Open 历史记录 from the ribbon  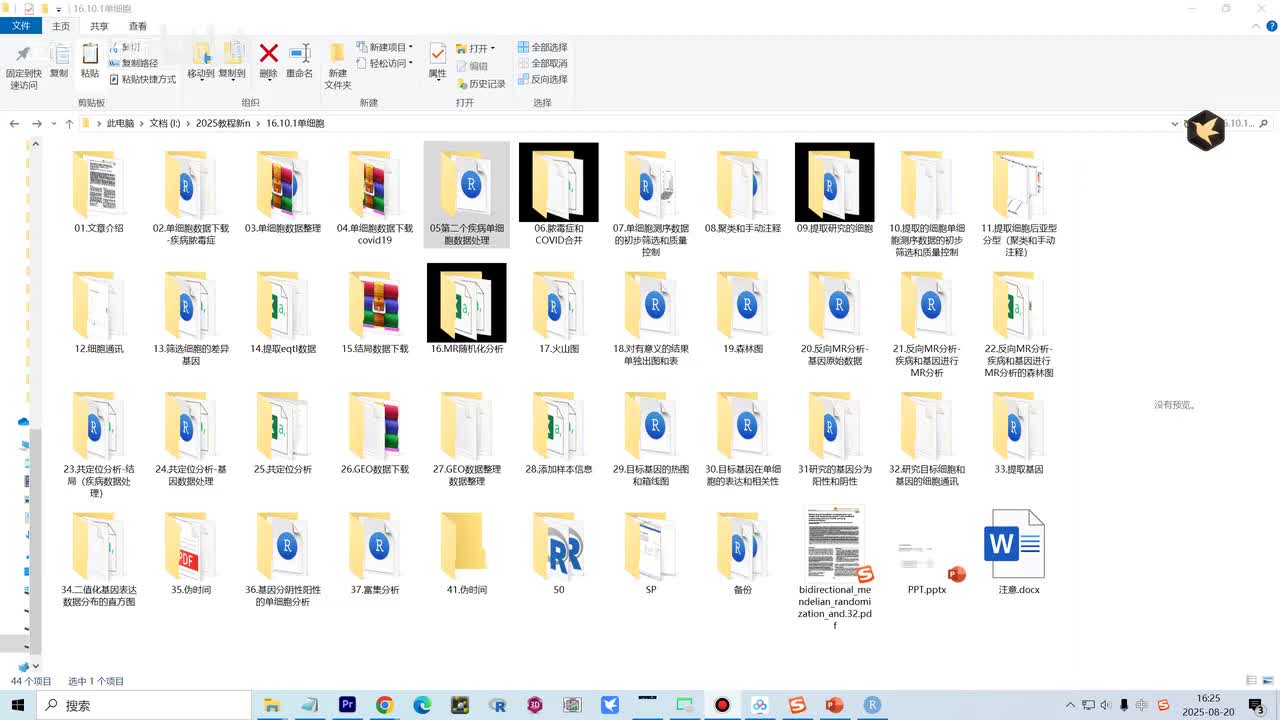click(x=481, y=84)
